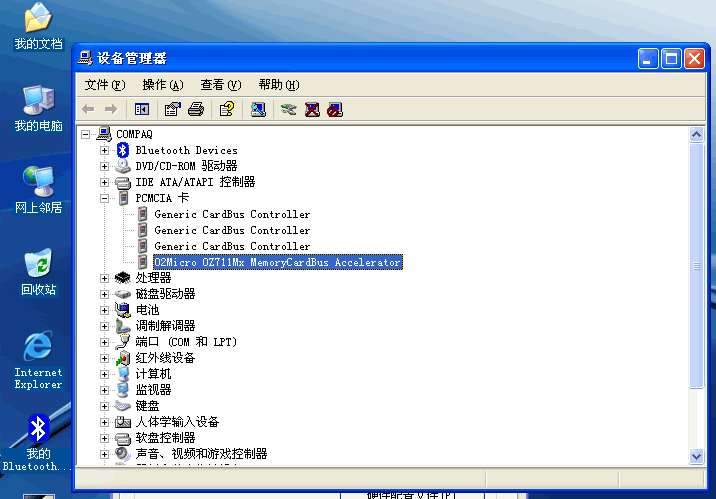Screen dimensions: 716x499
Task: Scan for hardware changes icon
Action: (x=258, y=109)
